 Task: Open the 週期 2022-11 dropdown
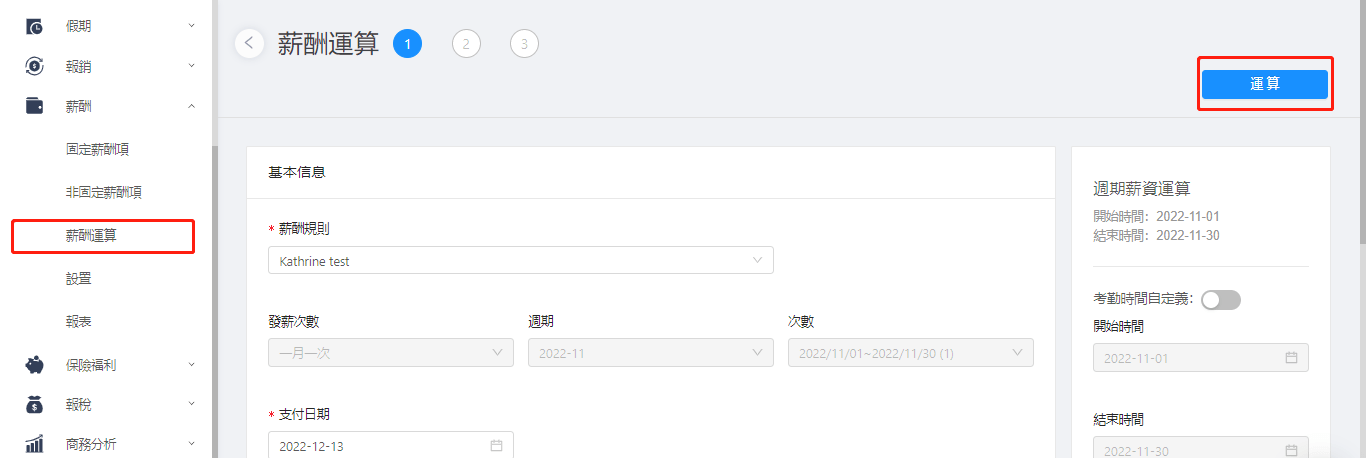click(x=651, y=352)
